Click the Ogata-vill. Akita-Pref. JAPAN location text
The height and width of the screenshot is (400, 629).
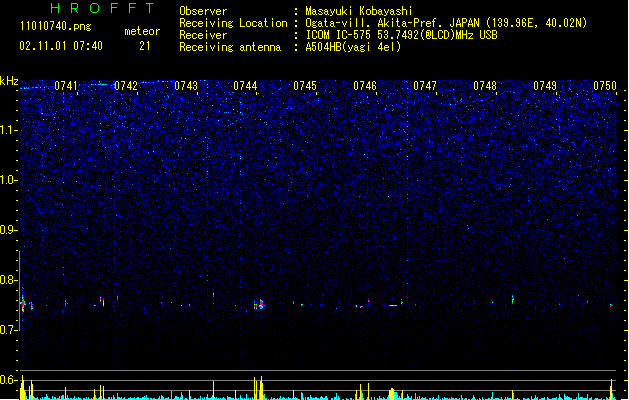point(446,23)
